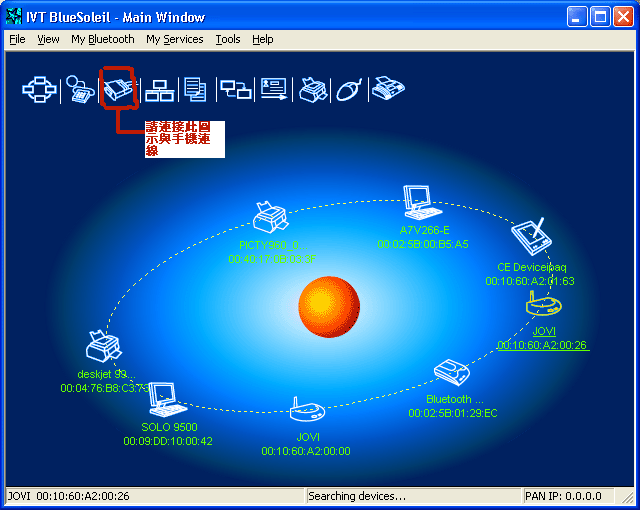
Task: Maximize the BlueSoleil main window
Action: (x=600, y=17)
